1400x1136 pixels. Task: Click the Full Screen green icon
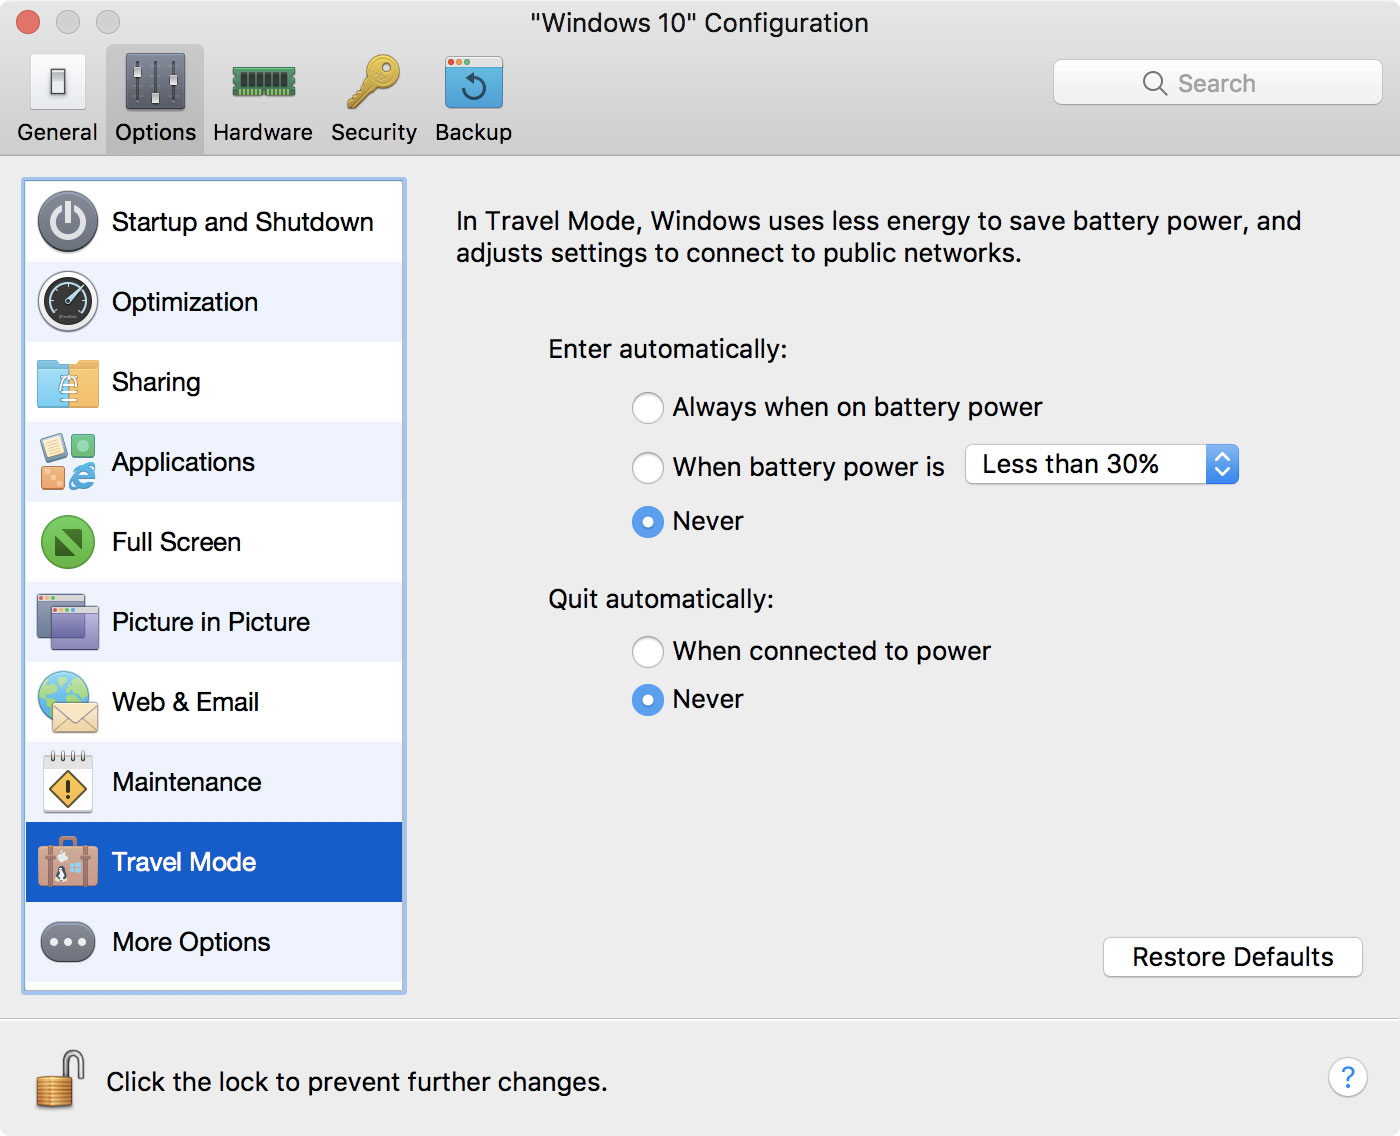[68, 542]
